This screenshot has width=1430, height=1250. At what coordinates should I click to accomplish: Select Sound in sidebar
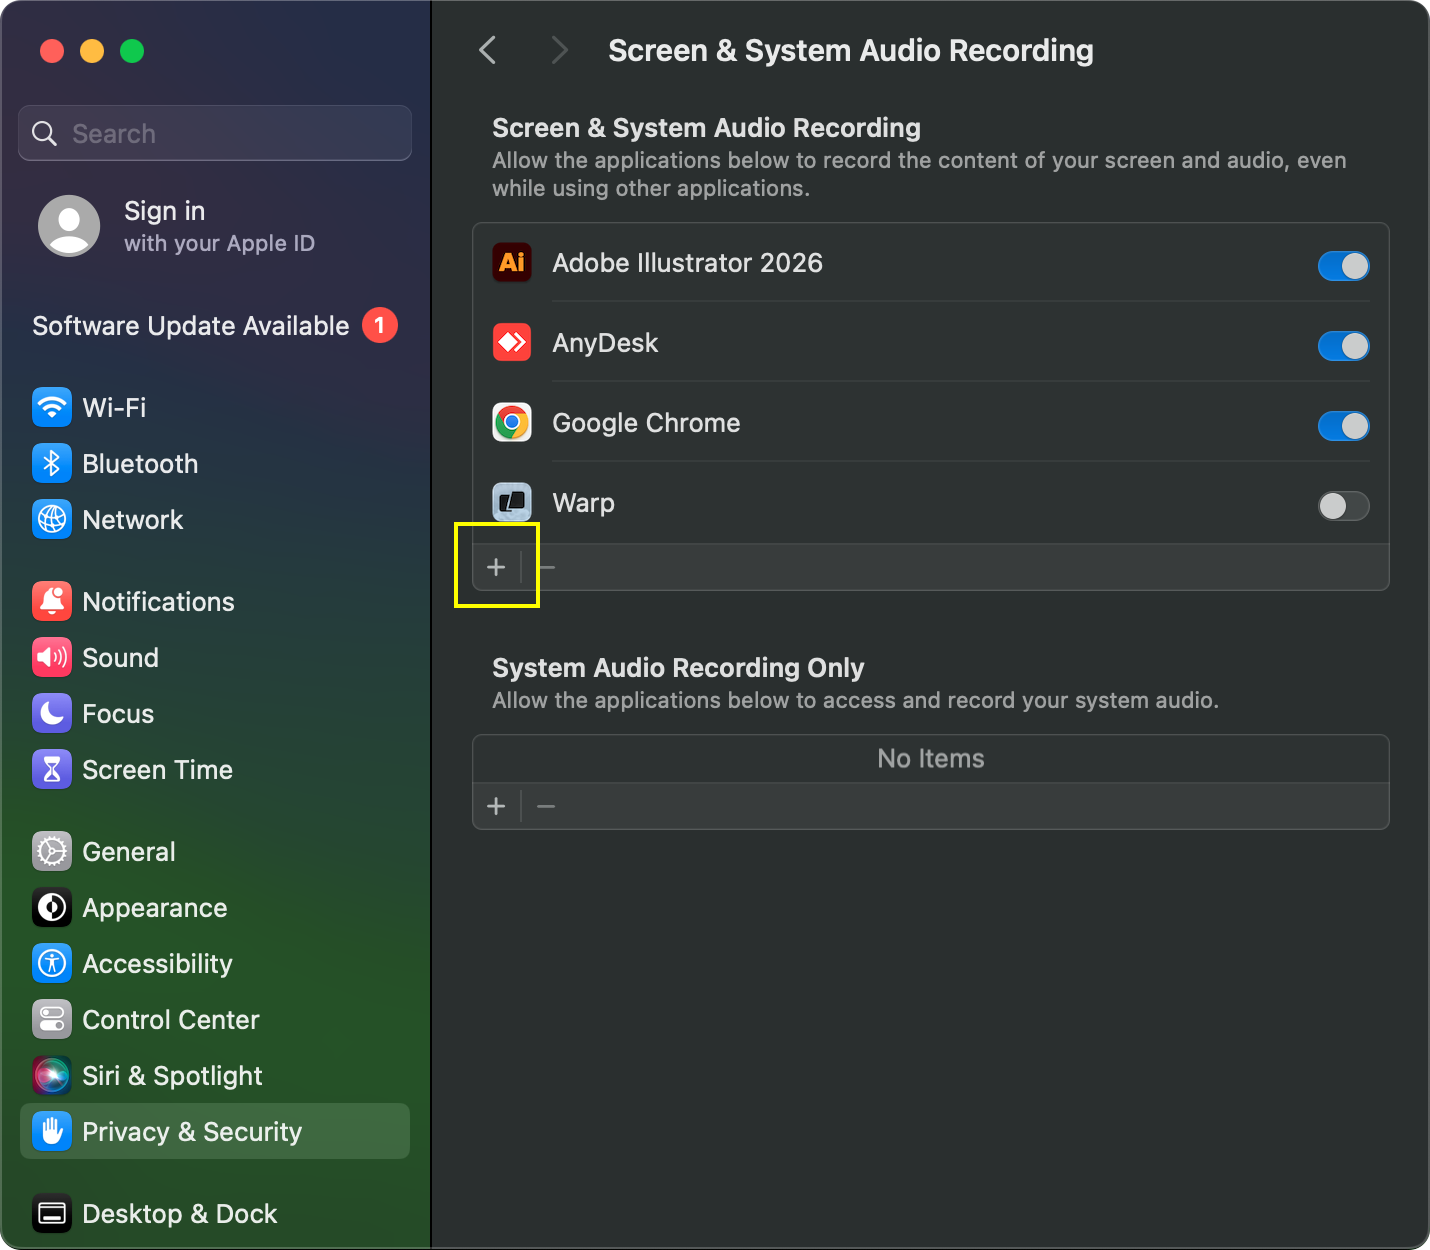[x=215, y=657]
